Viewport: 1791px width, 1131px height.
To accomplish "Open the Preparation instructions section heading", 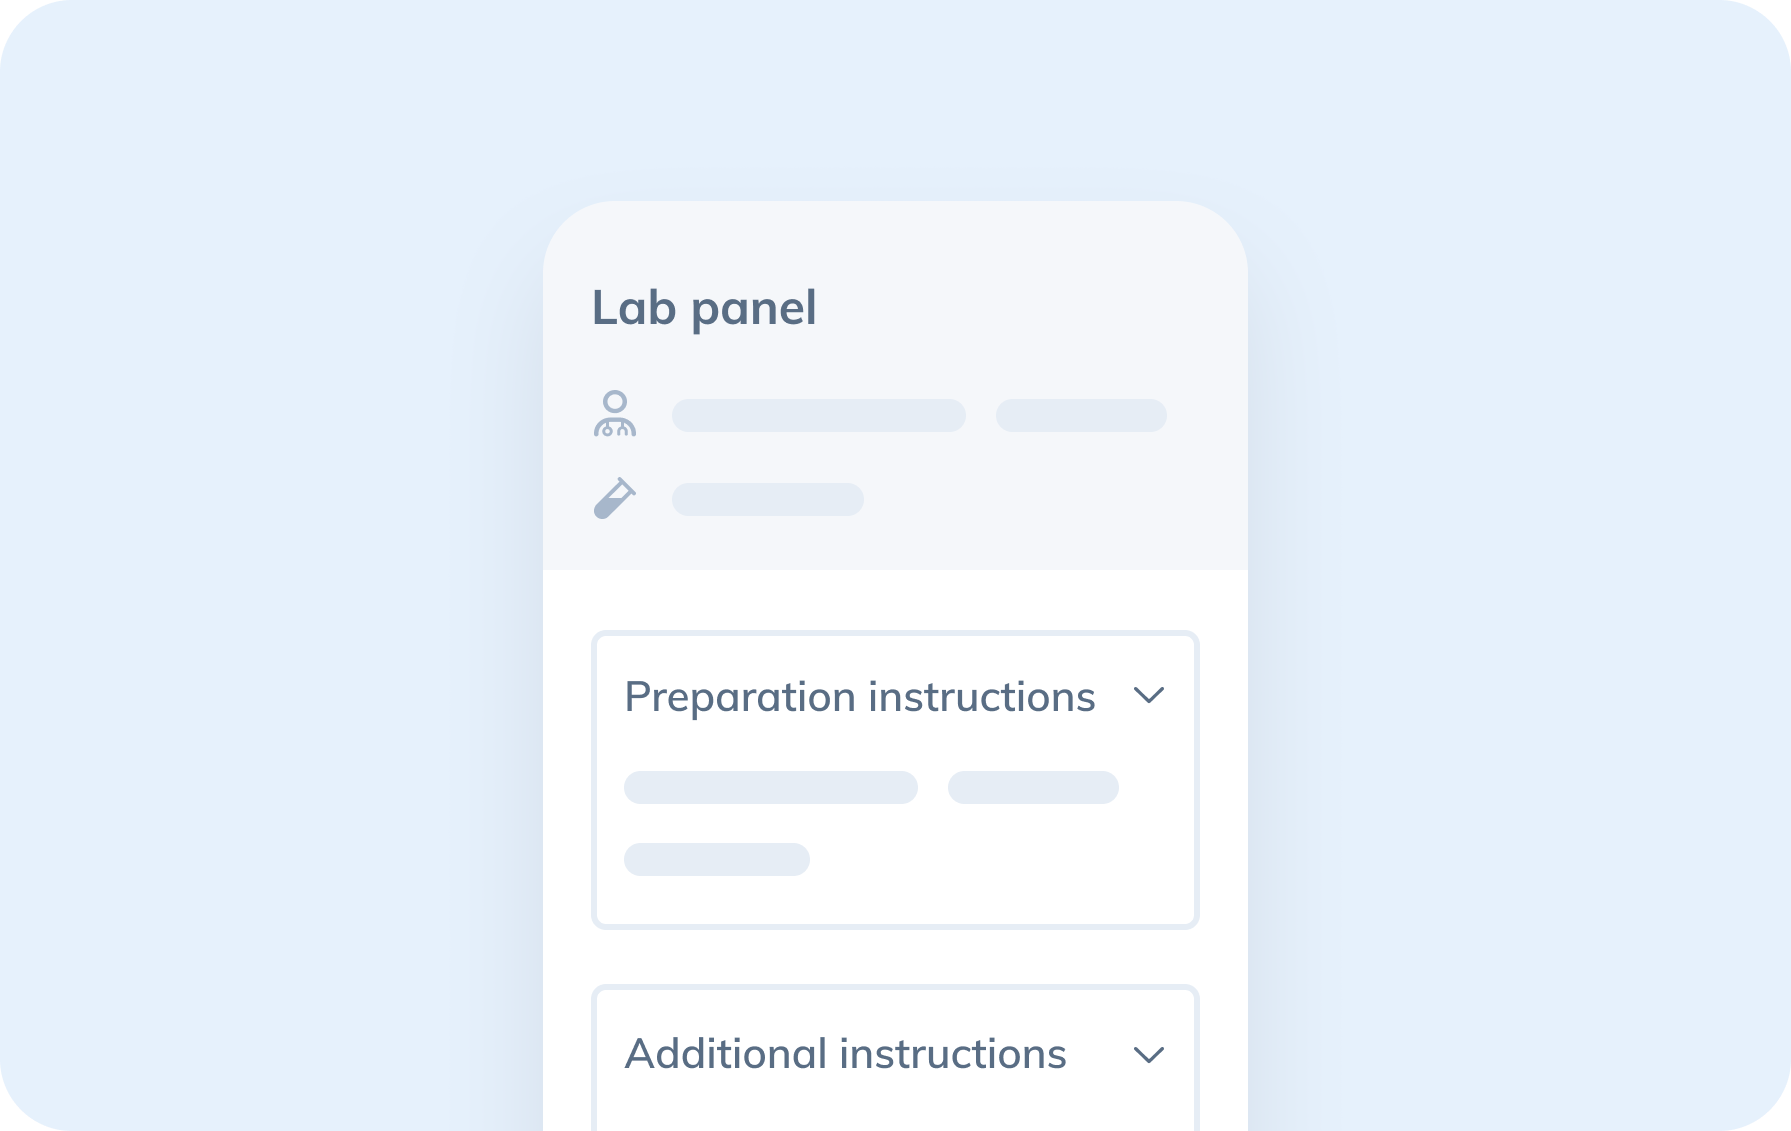I will (860, 697).
